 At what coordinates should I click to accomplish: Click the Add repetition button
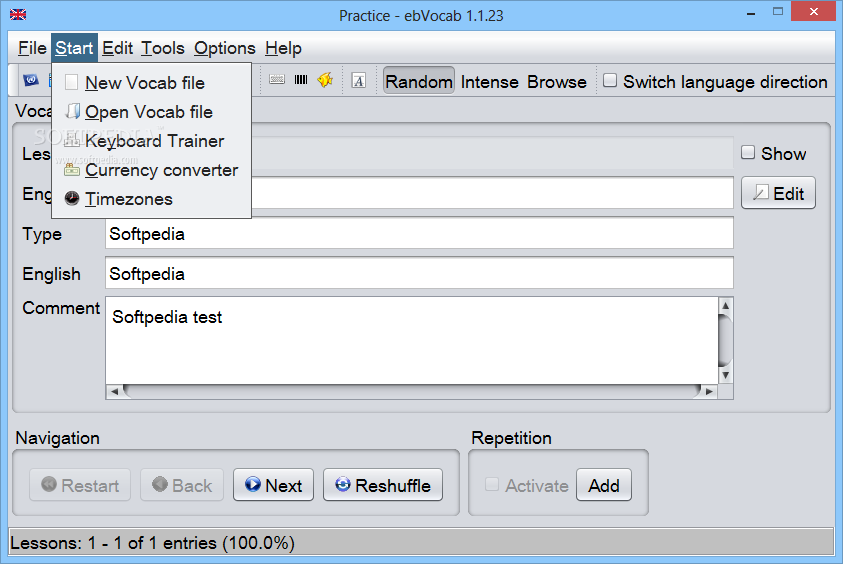pos(603,485)
